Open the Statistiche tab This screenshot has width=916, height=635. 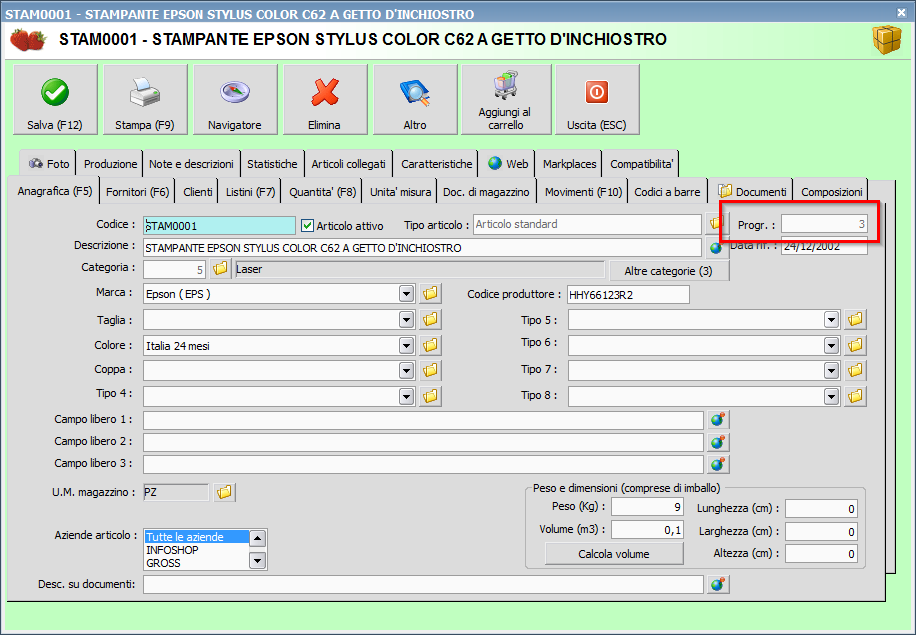(x=272, y=164)
